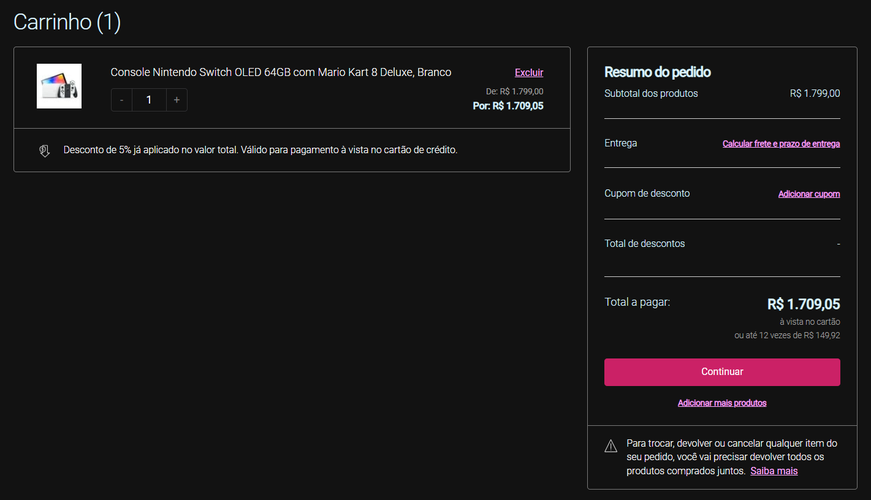The height and width of the screenshot is (500, 871).
Task: Click the Subtotal dos produtos value
Action: click(815, 93)
